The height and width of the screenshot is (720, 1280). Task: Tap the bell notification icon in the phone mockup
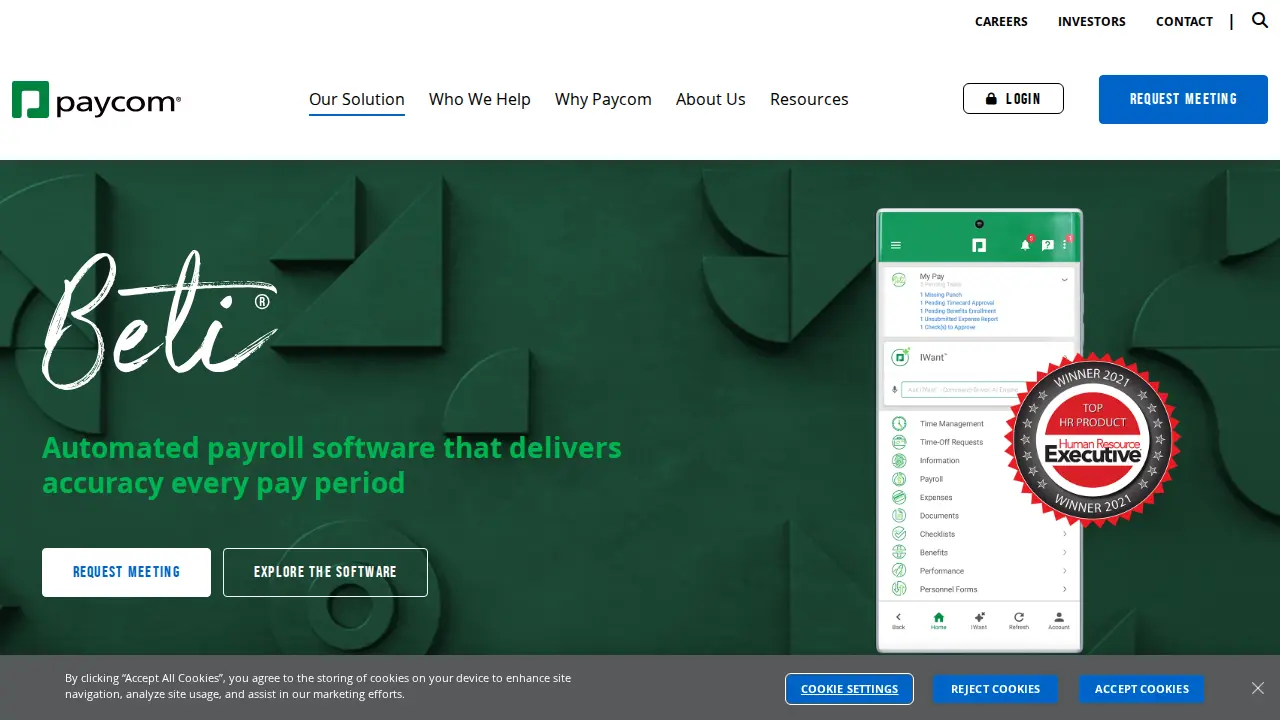(x=1025, y=245)
